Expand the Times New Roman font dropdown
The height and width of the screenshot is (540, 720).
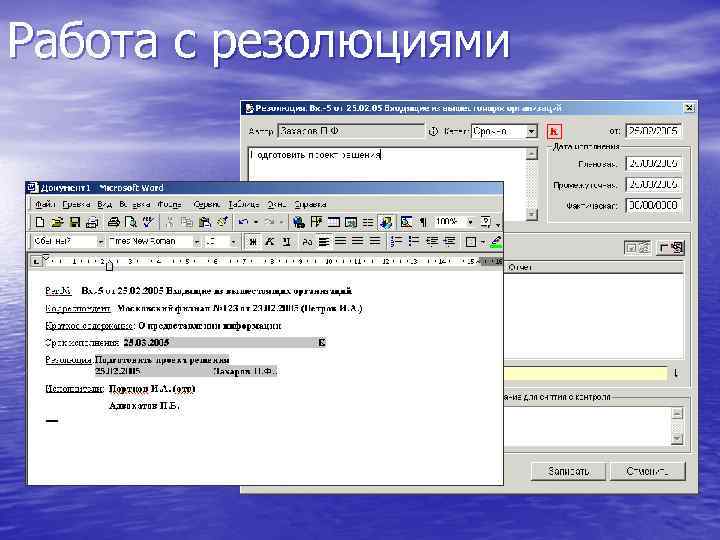click(196, 242)
